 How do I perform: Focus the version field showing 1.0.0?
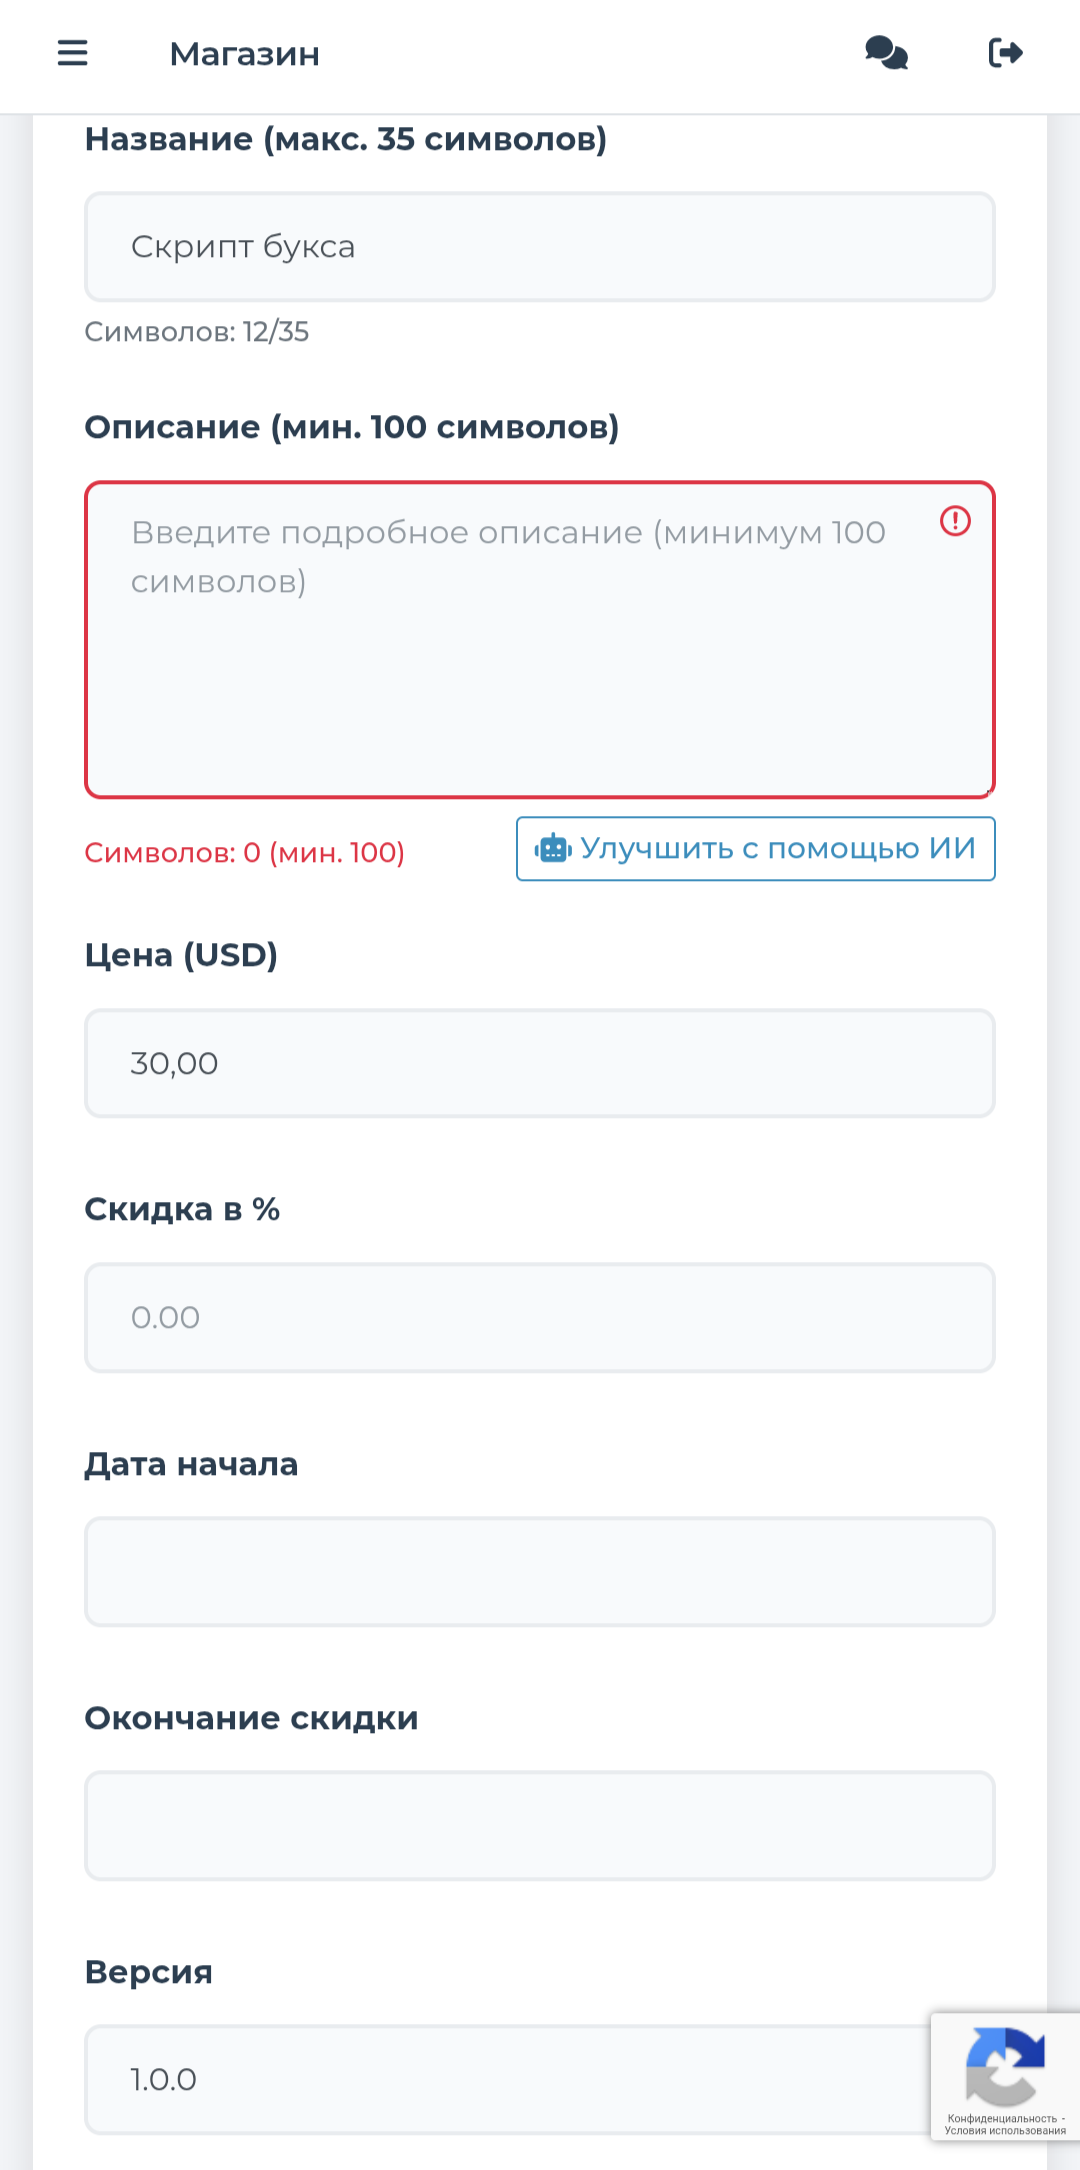[x=500, y=2080]
